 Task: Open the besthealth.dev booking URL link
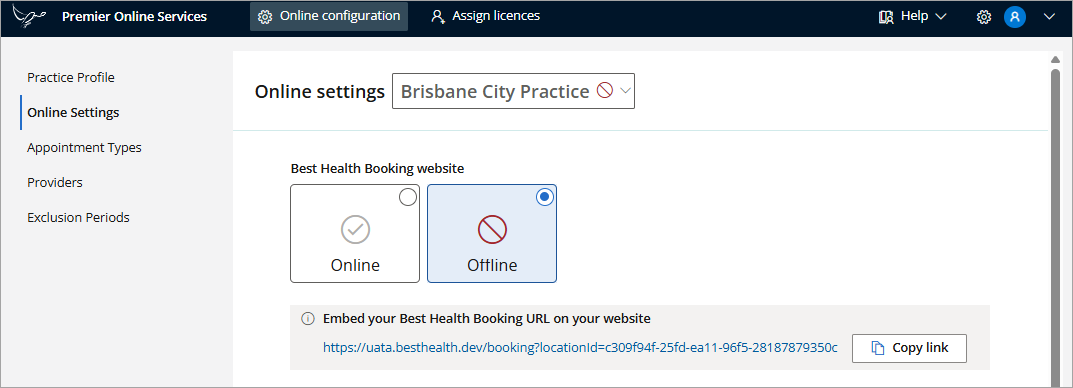(580, 348)
